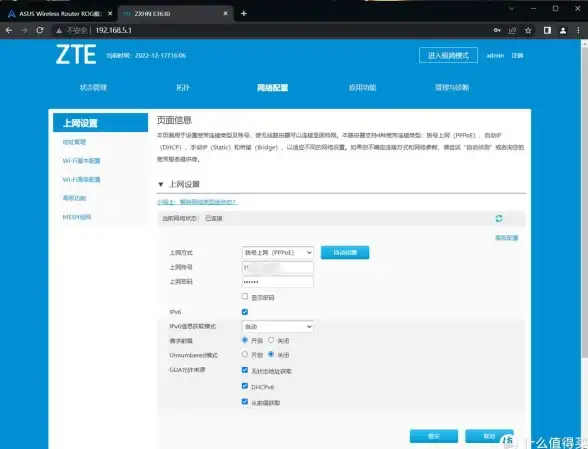Click the 取消 cancel button
Screen dimensions: 588x449
[x=489, y=436]
